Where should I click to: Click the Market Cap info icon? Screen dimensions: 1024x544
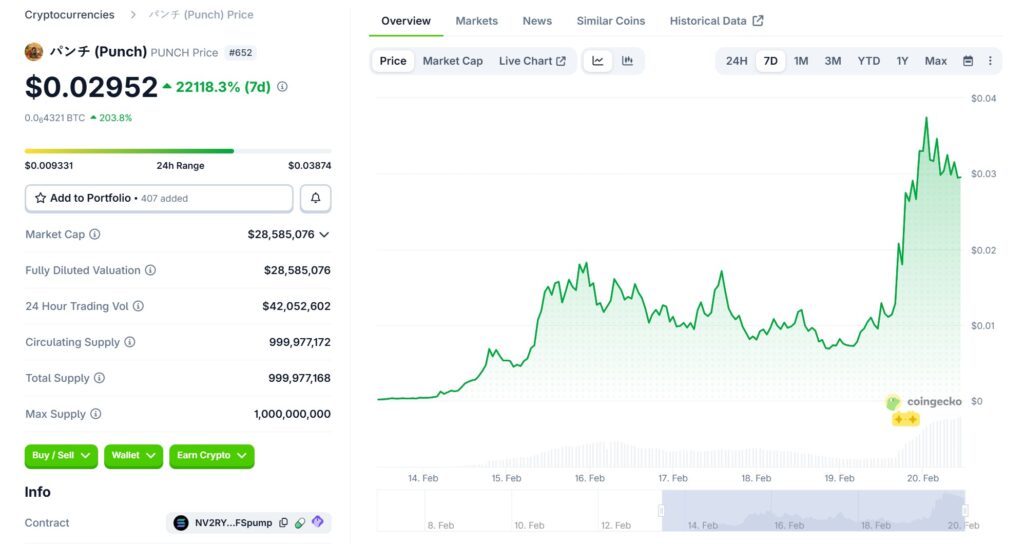(95, 234)
